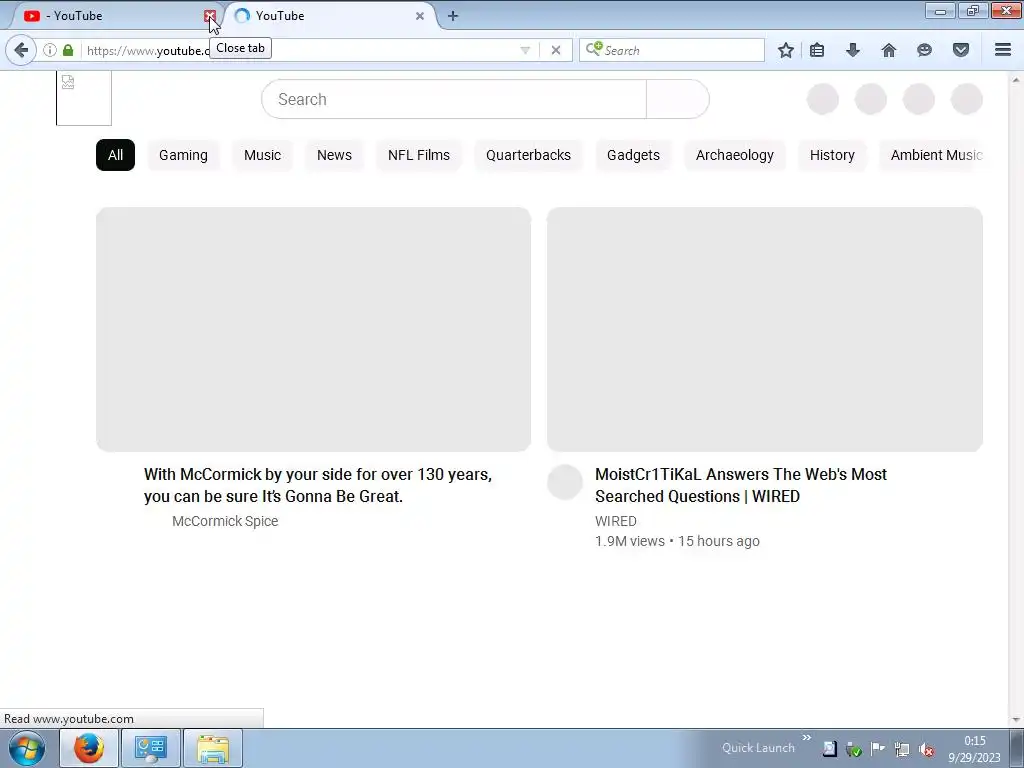
Task: Close the first YouTube tab
Action: [x=210, y=16]
